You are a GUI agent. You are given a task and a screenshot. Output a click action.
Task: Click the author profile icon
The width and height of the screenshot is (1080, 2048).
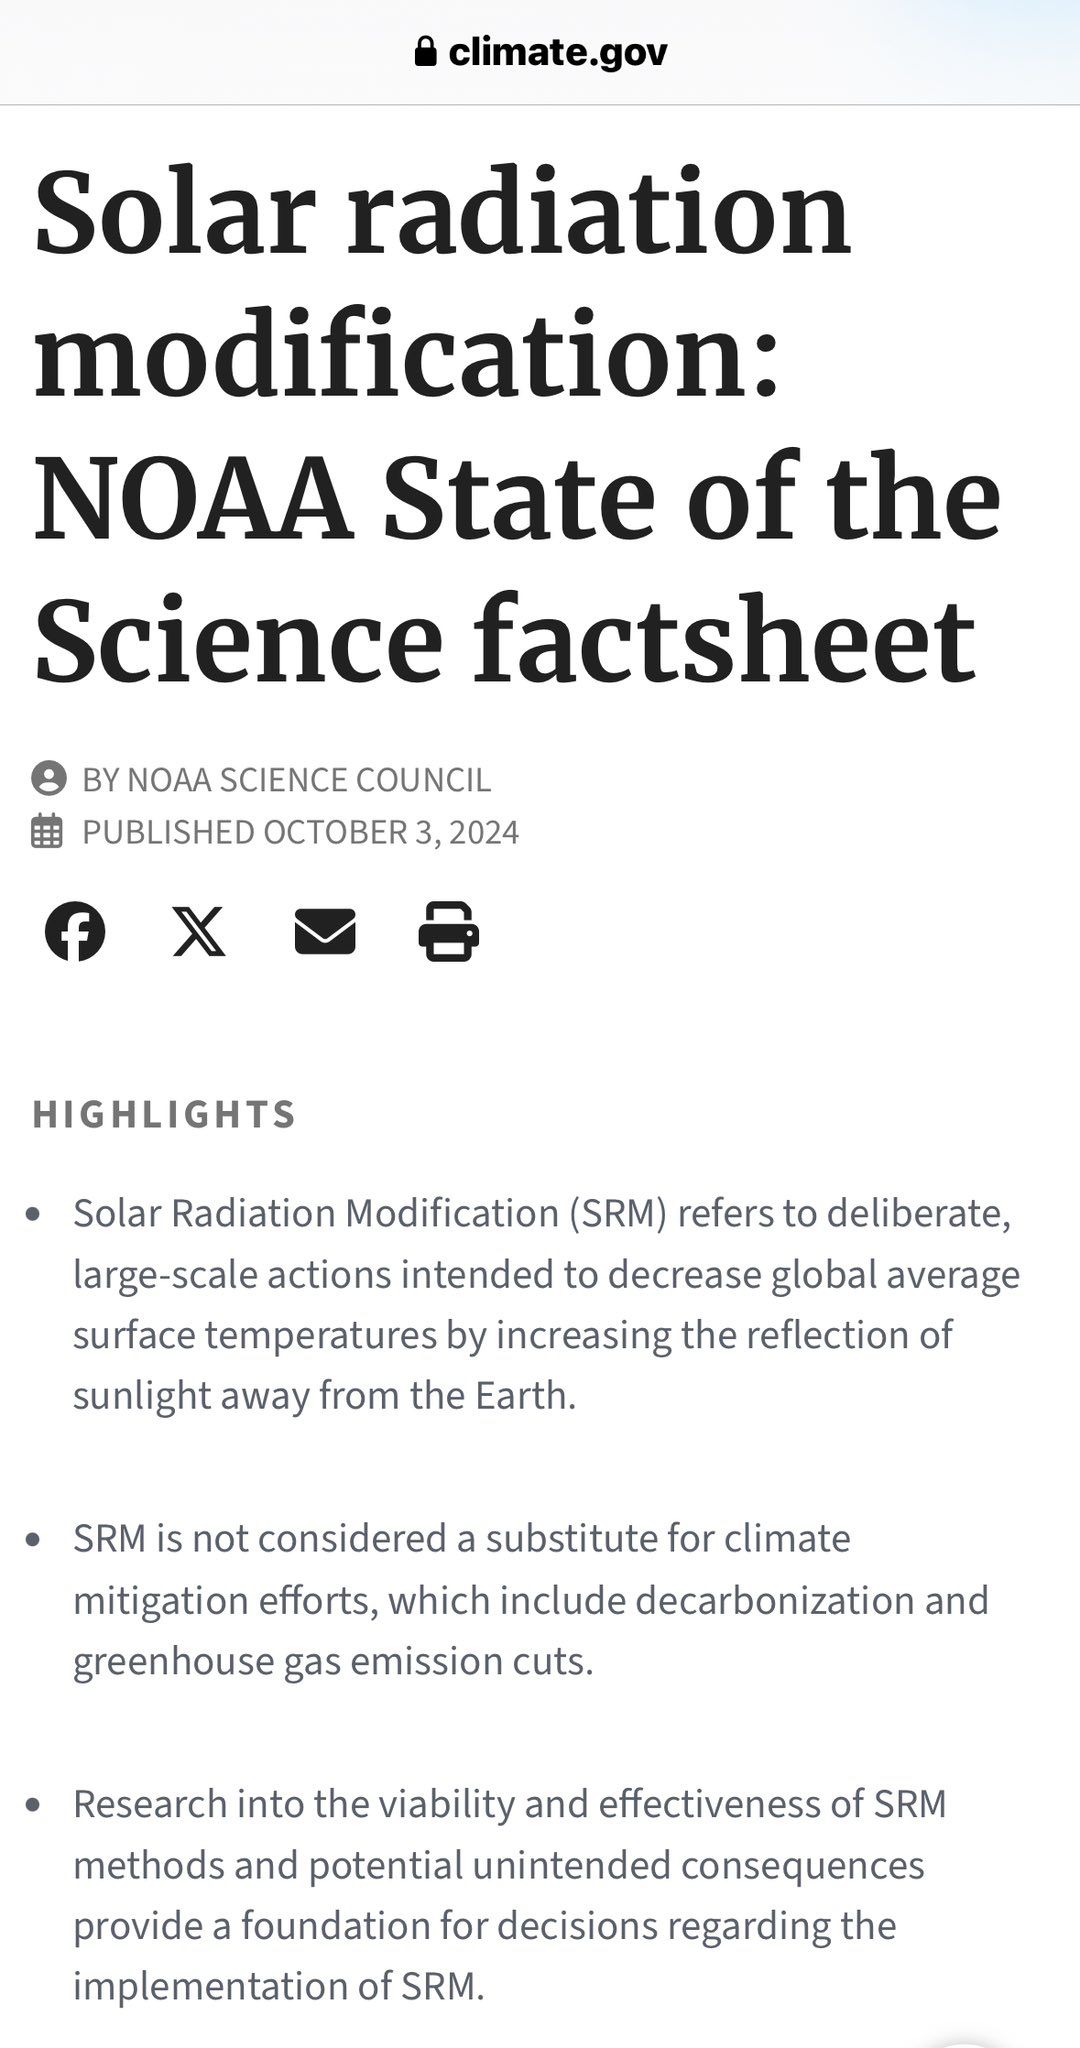click(49, 779)
